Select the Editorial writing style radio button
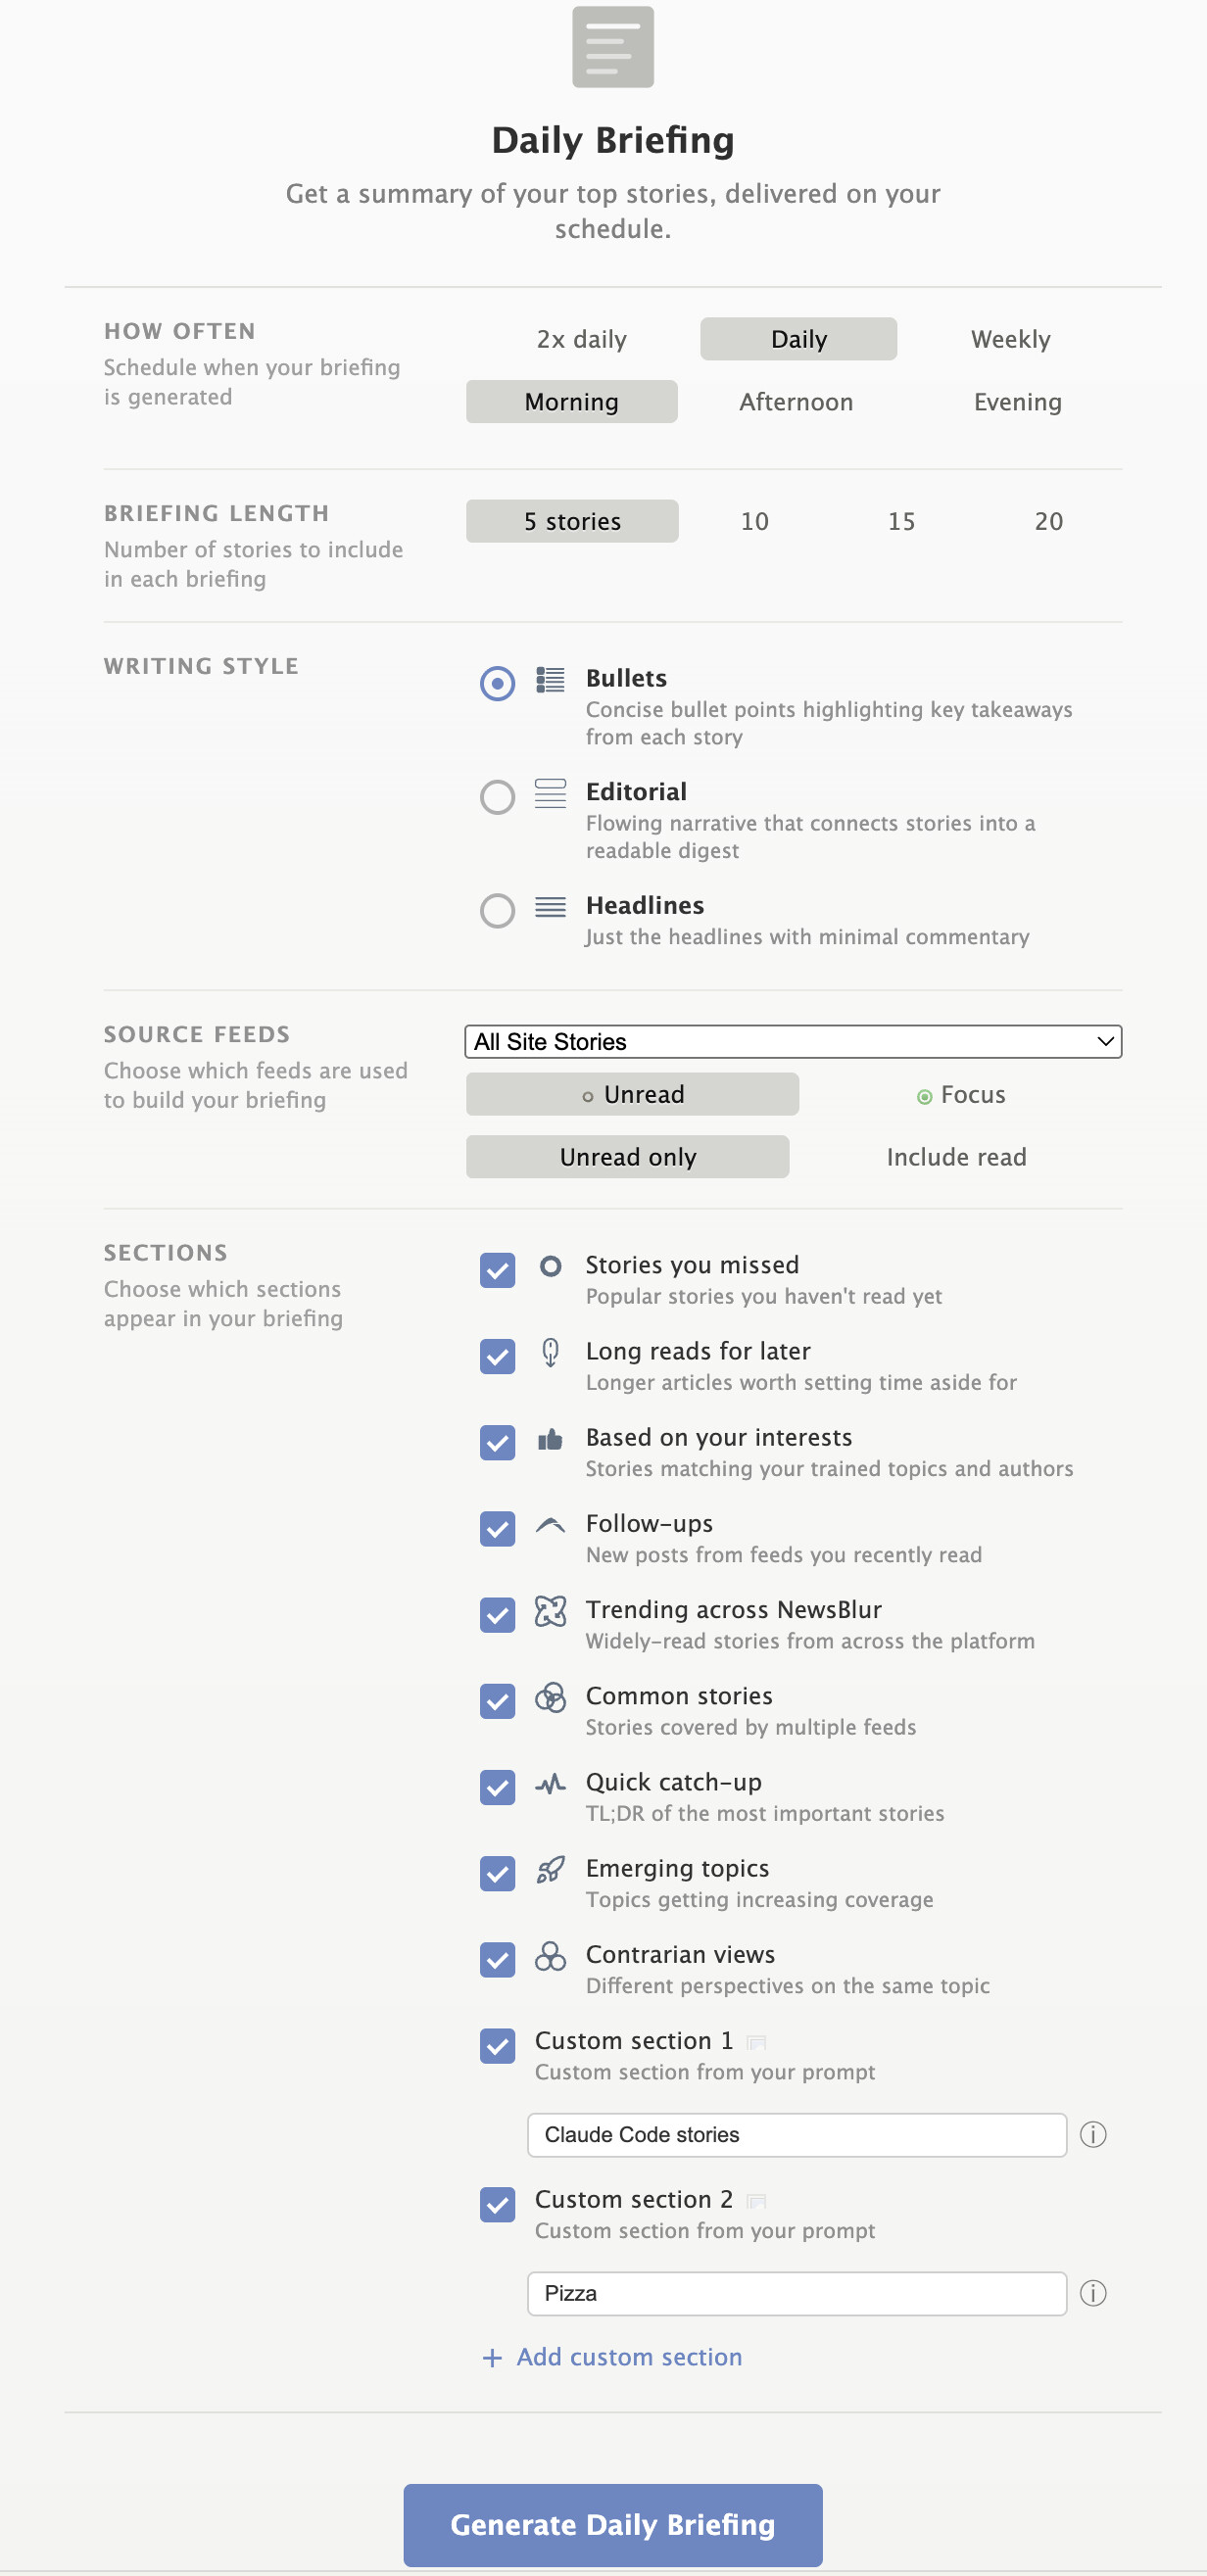 (497, 797)
